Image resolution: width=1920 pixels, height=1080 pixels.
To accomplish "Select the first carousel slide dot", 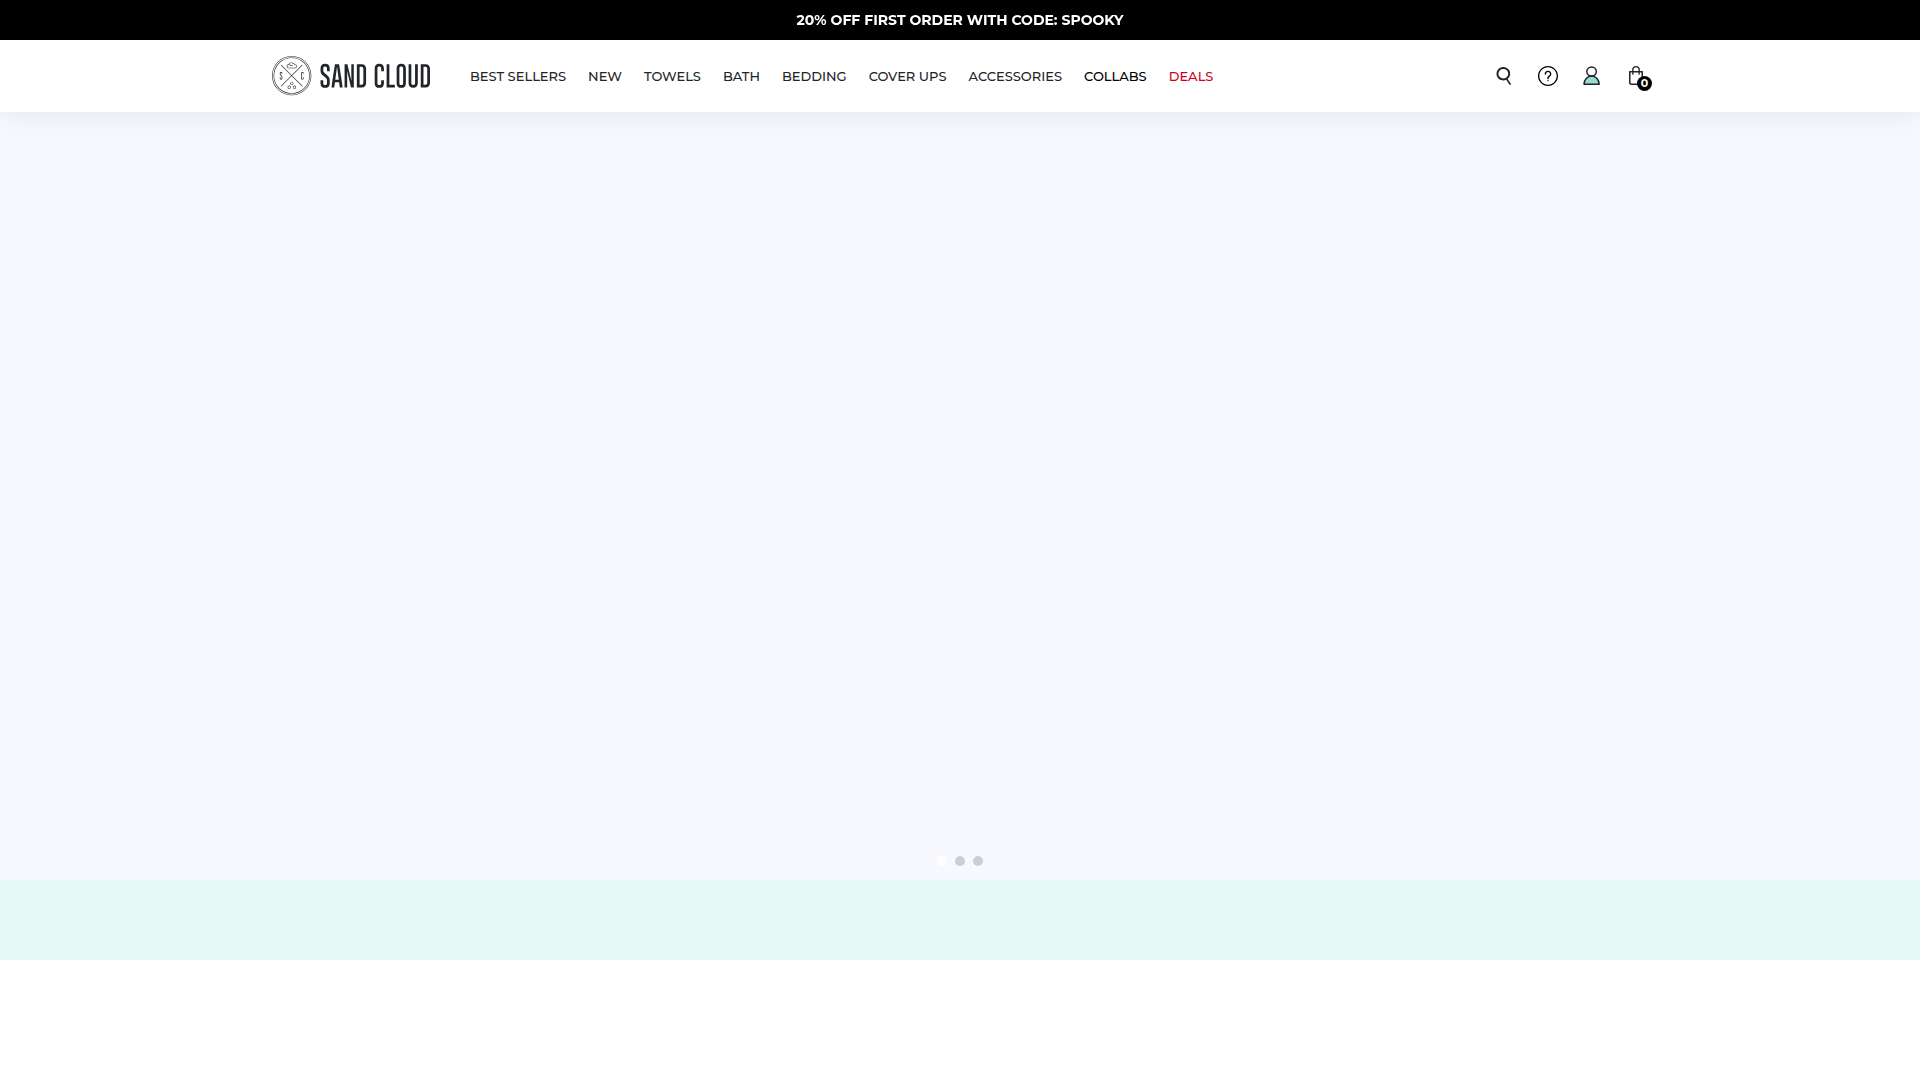I will [x=942, y=860].
